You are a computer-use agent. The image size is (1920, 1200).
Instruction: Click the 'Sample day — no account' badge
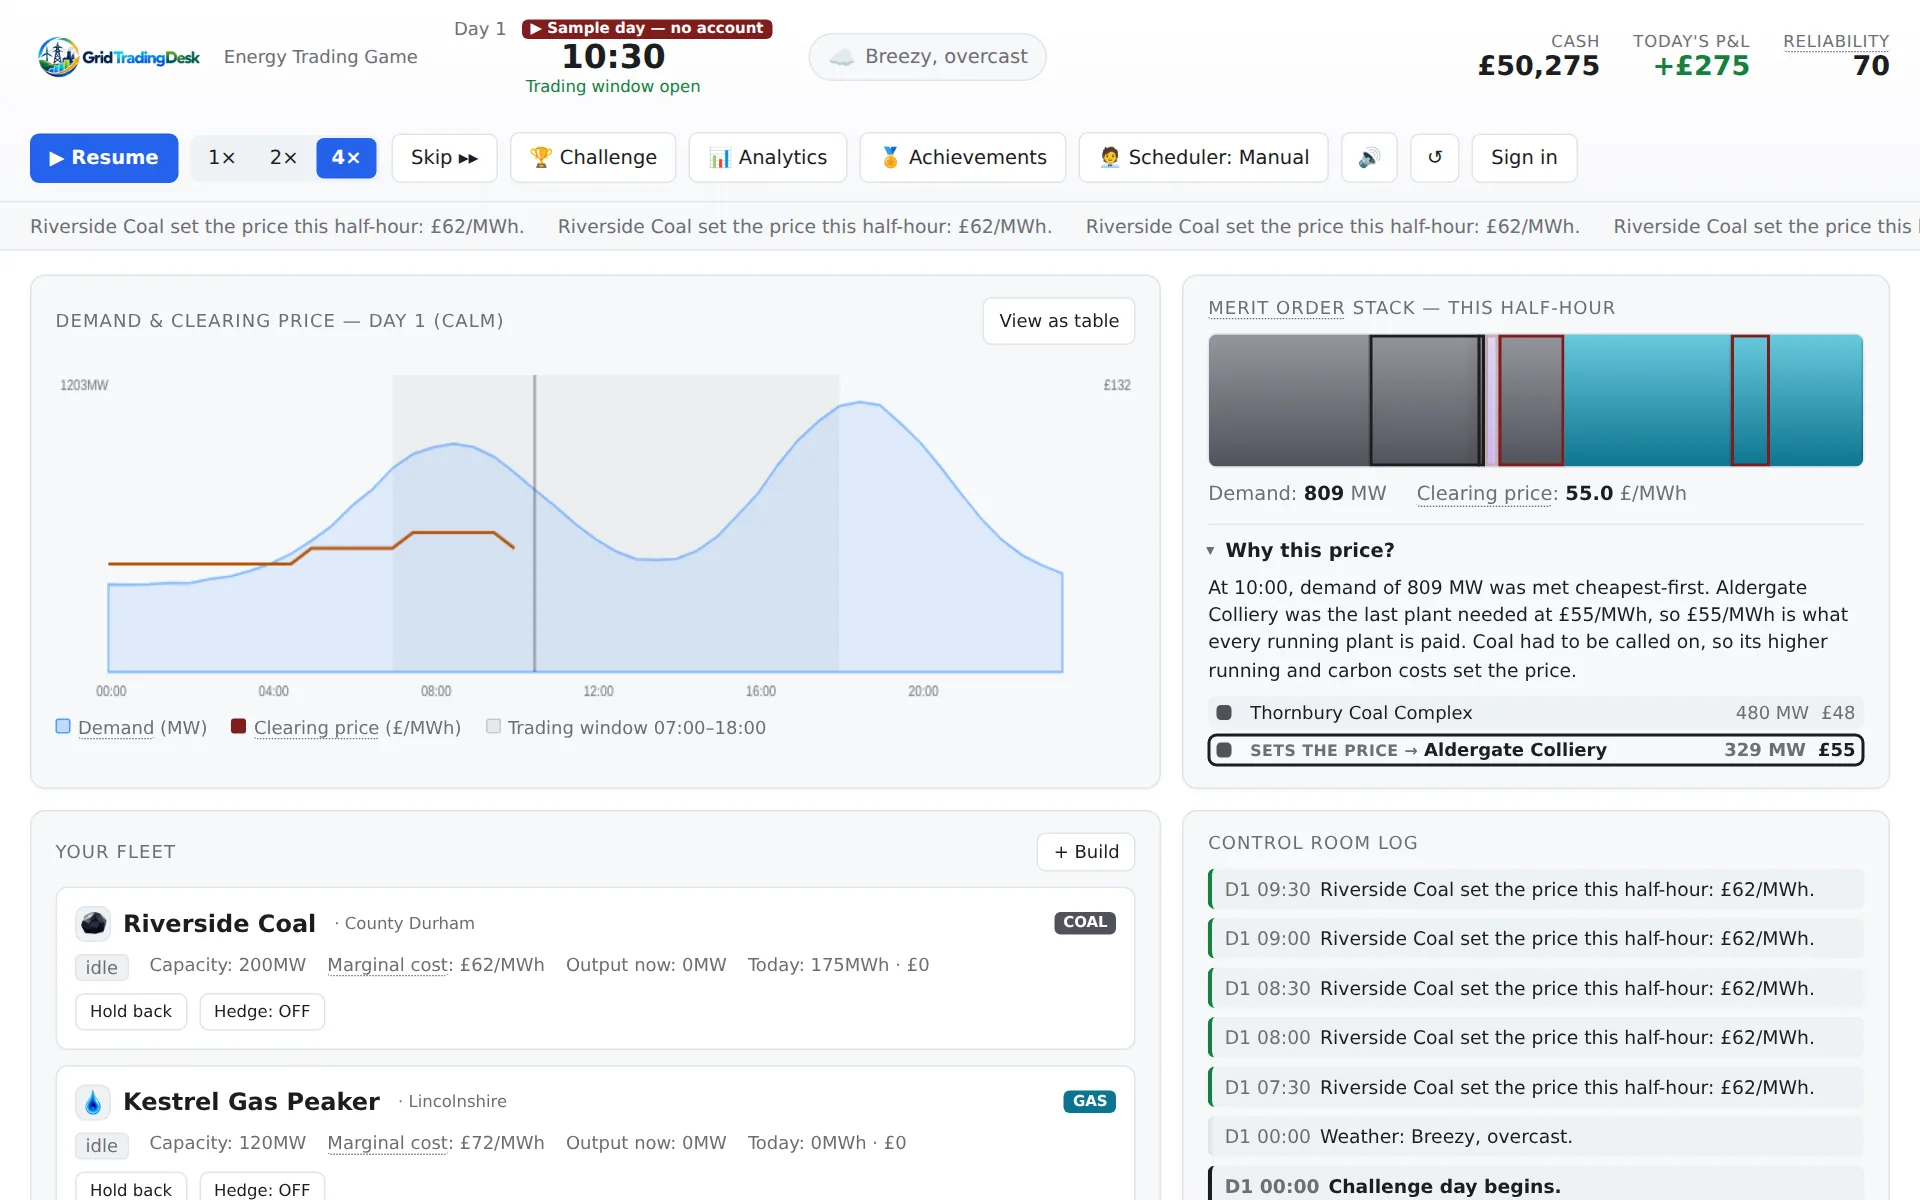(647, 28)
